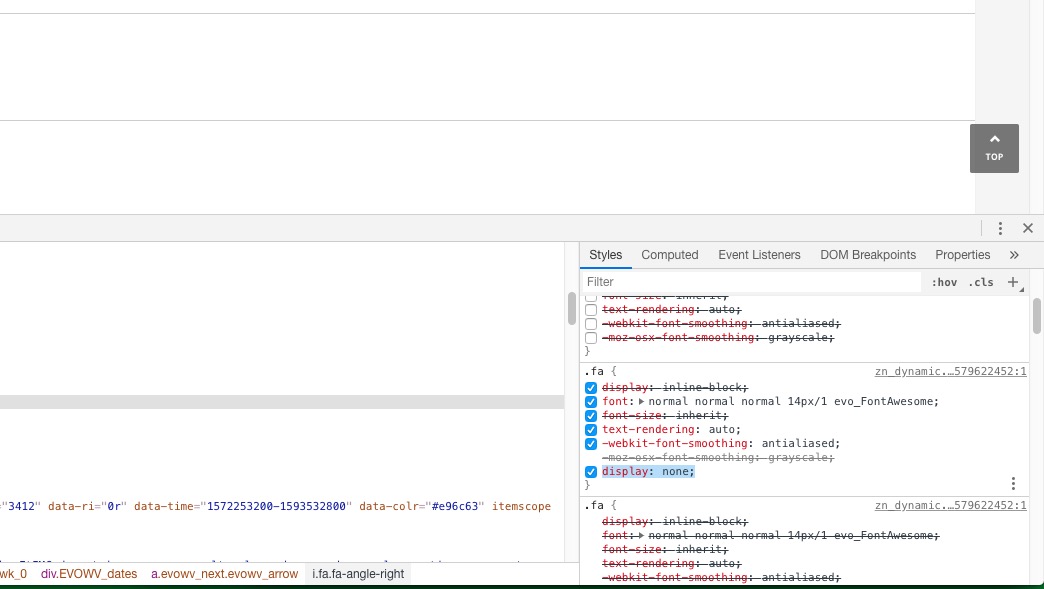Open the first zn_dynamic stylesheet source link

click(x=950, y=371)
